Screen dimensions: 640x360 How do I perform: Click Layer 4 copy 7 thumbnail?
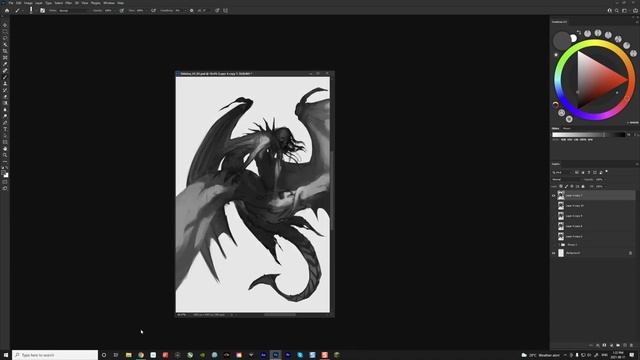tap(561, 196)
